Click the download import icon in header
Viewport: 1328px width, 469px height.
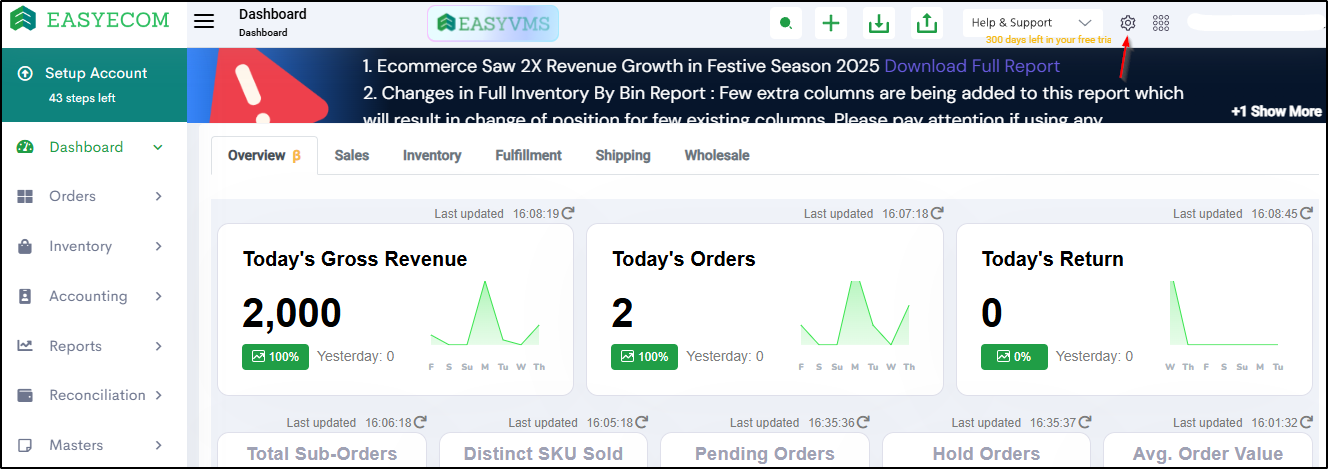(x=879, y=23)
